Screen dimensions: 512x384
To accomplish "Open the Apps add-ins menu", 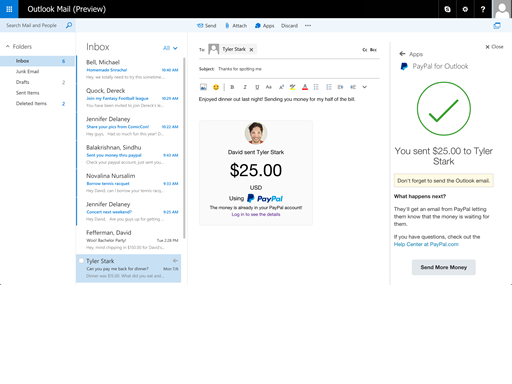I will (264, 26).
